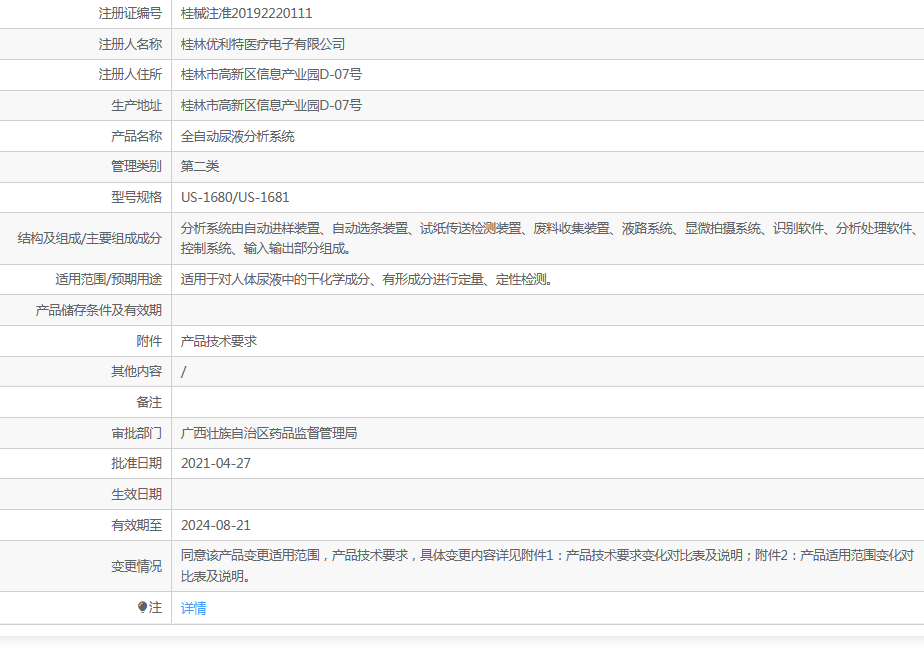Click the 备注 label

[148, 402]
